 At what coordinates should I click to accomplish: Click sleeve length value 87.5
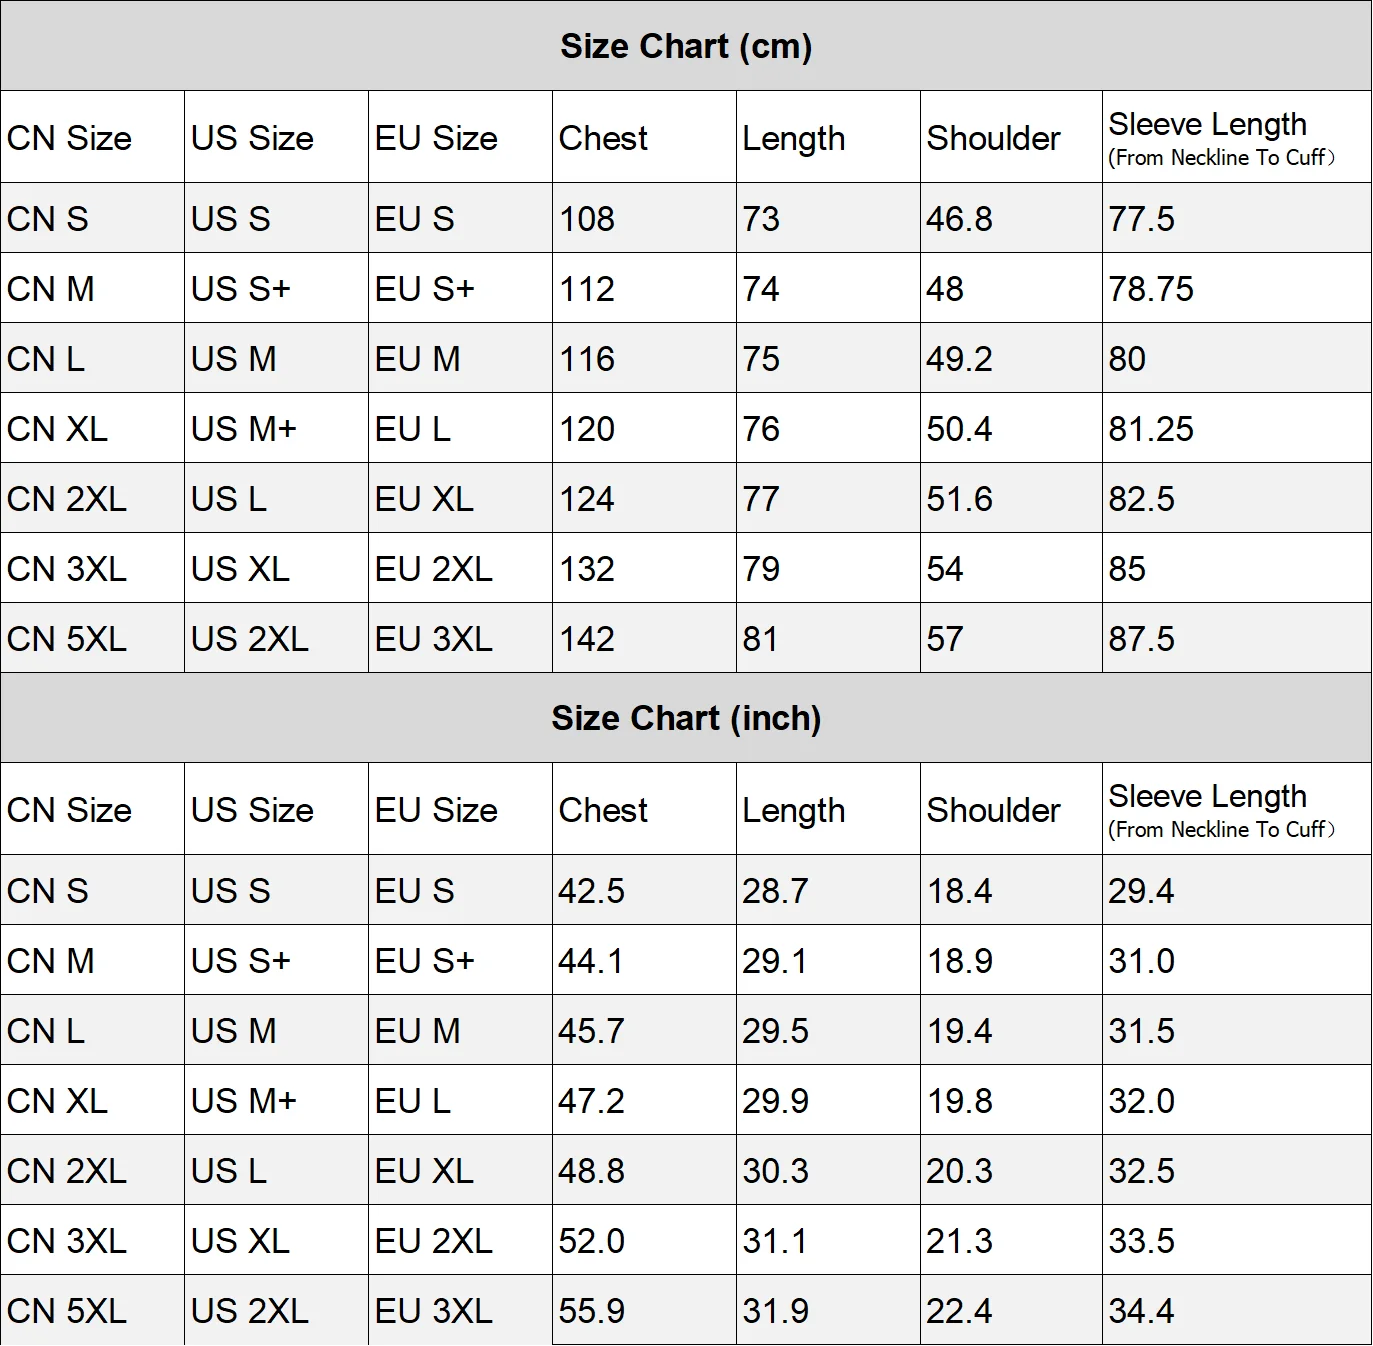point(1141,639)
